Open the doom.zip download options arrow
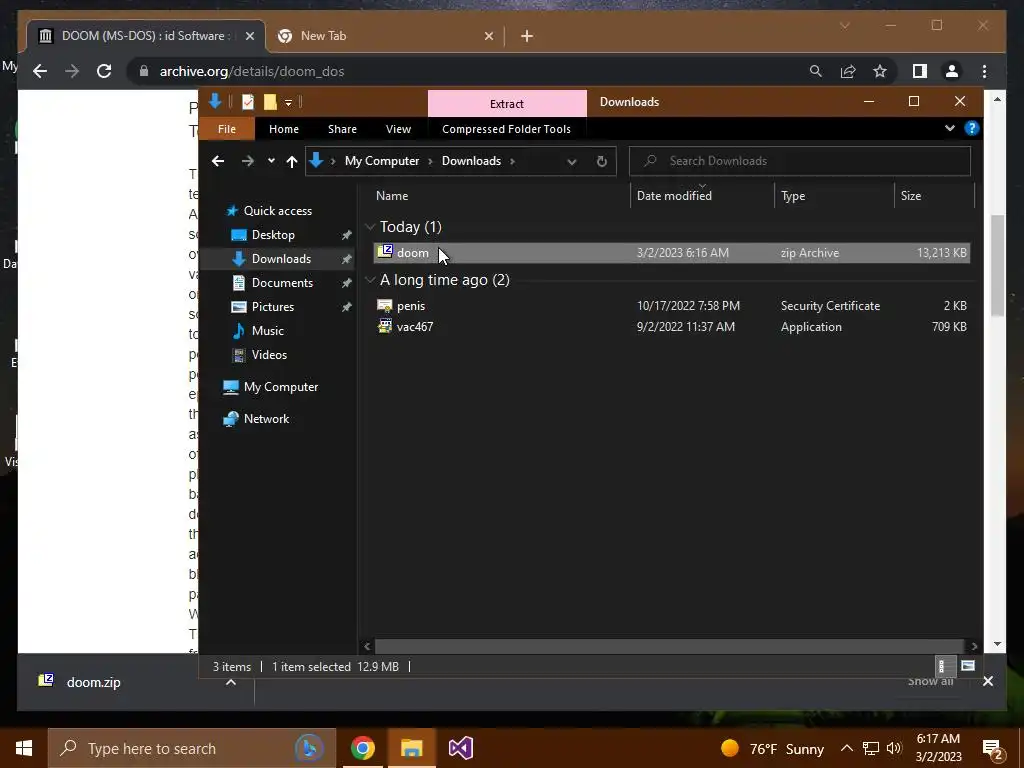This screenshot has width=1024, height=768. click(231, 682)
